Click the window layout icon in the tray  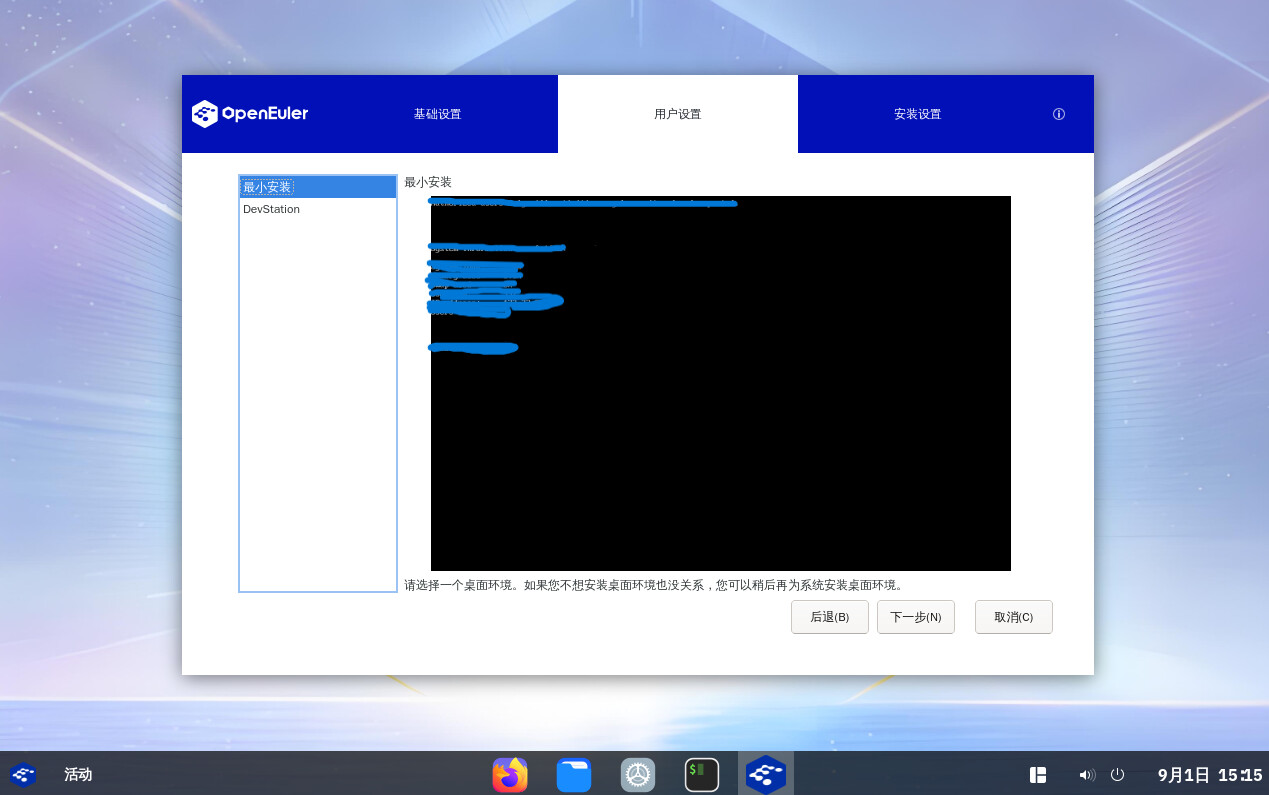[x=1038, y=775]
